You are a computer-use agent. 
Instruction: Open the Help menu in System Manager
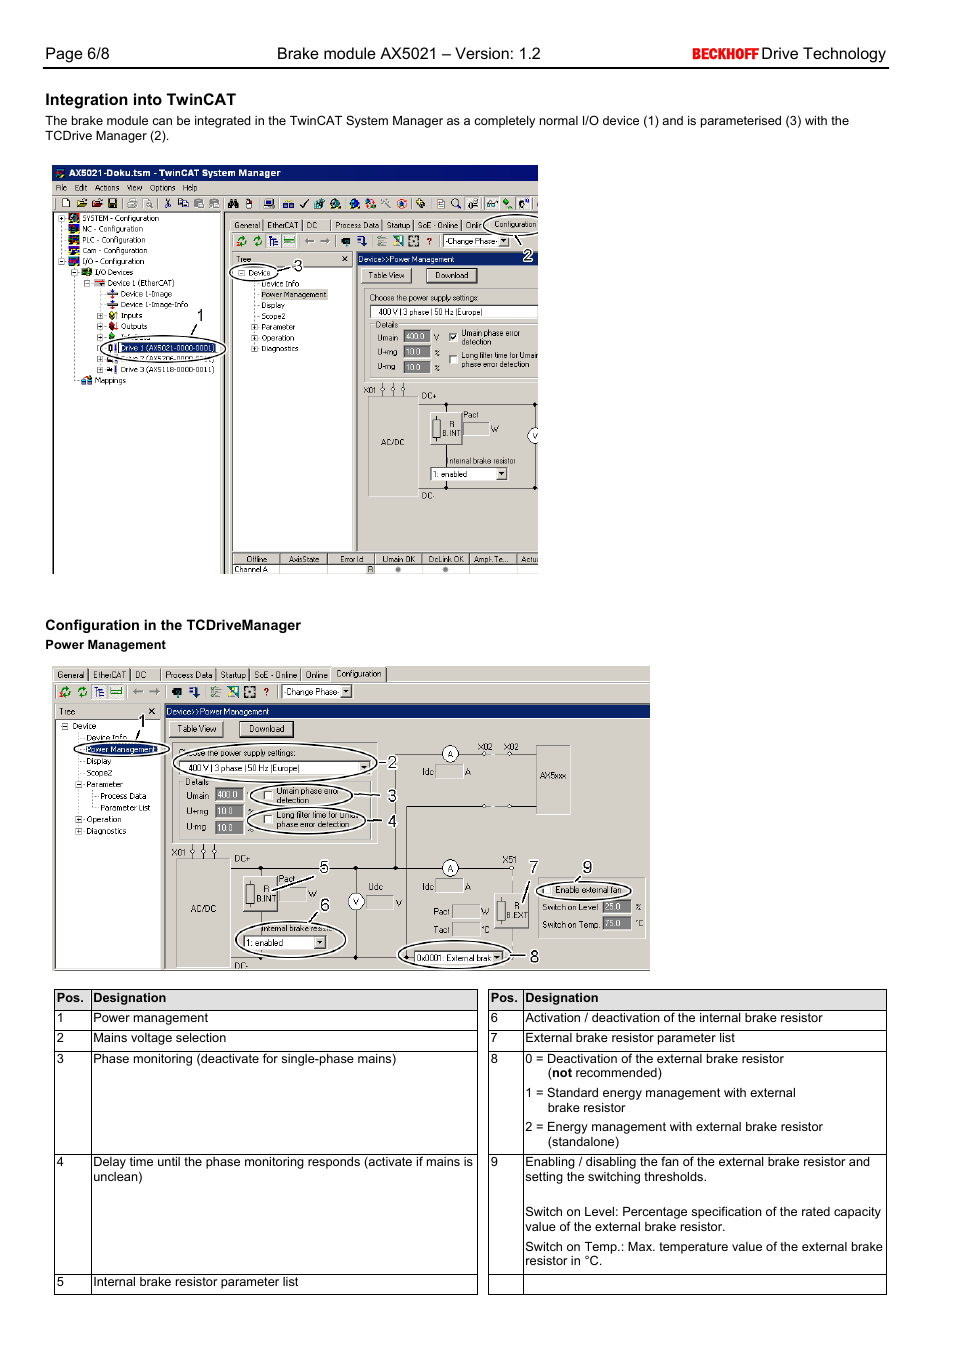[190, 188]
